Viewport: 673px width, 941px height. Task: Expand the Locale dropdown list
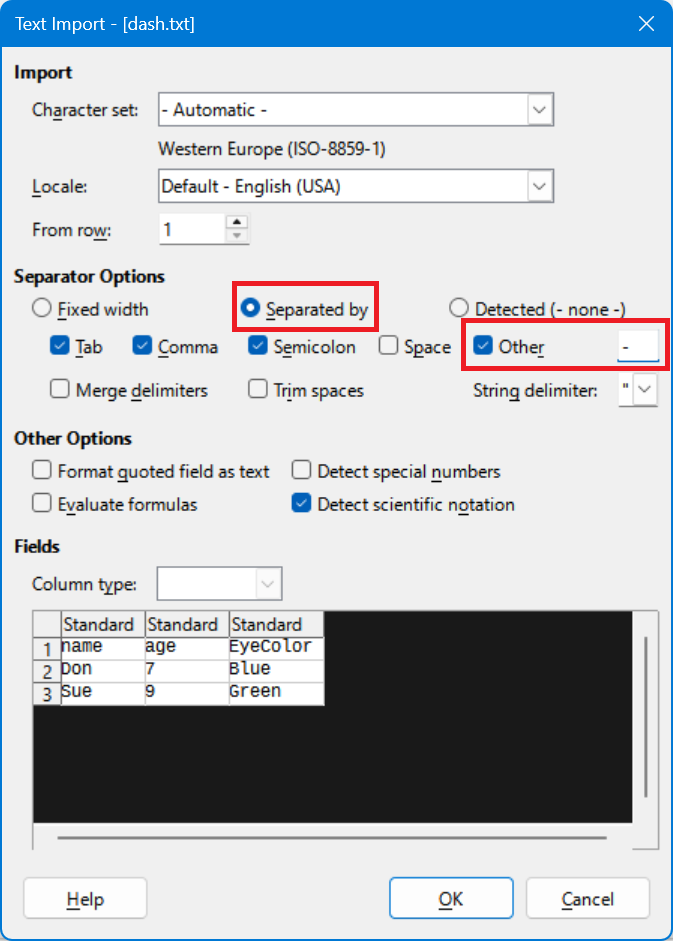540,186
